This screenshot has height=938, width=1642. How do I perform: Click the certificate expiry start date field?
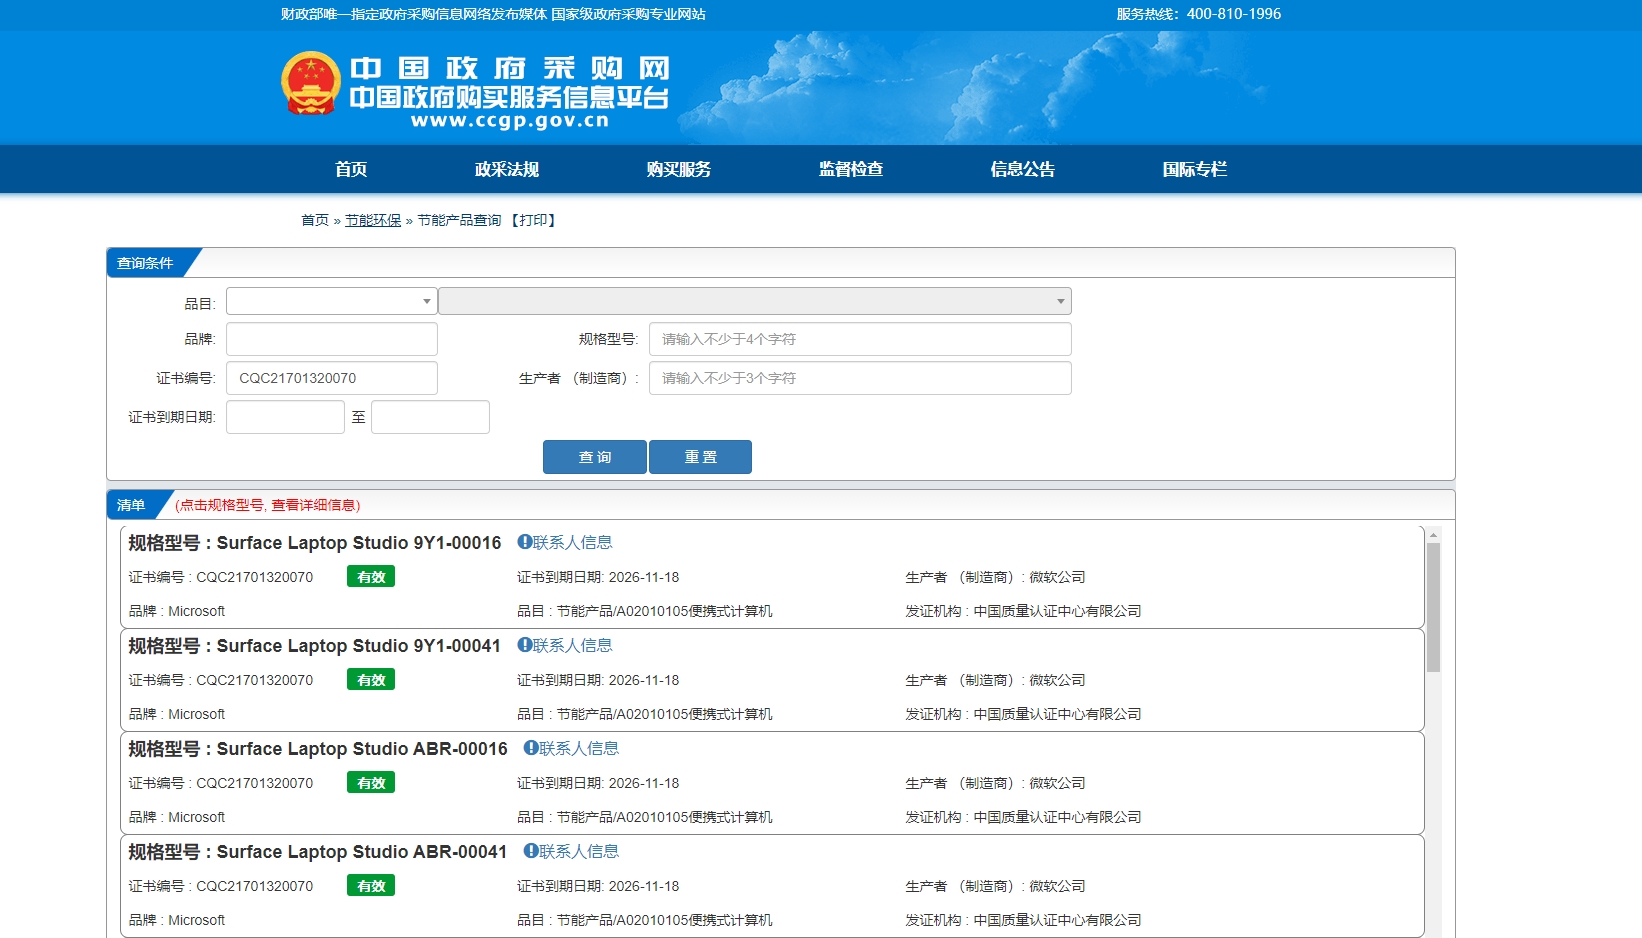(x=285, y=417)
